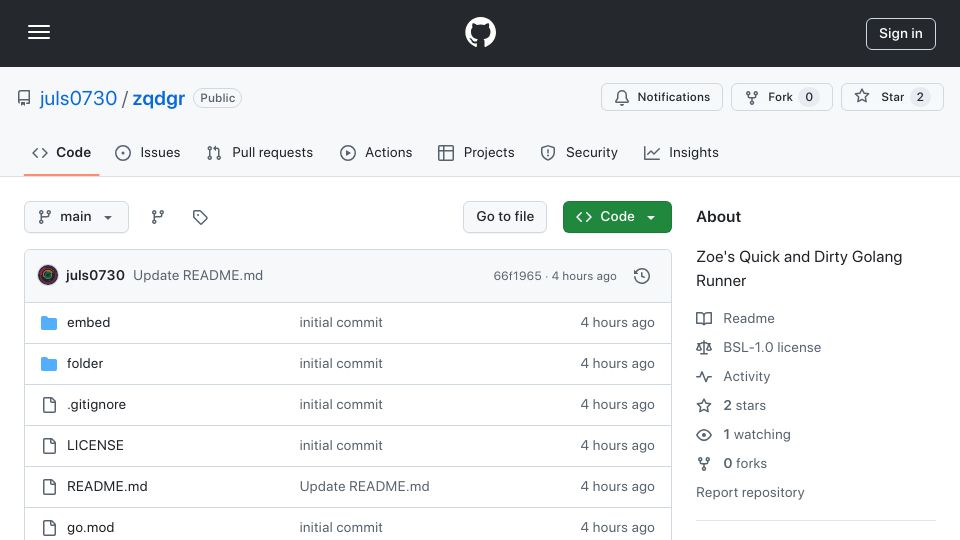Click embed row's initial commit message
Image resolution: width=960 pixels, height=540 pixels.
tap(341, 323)
